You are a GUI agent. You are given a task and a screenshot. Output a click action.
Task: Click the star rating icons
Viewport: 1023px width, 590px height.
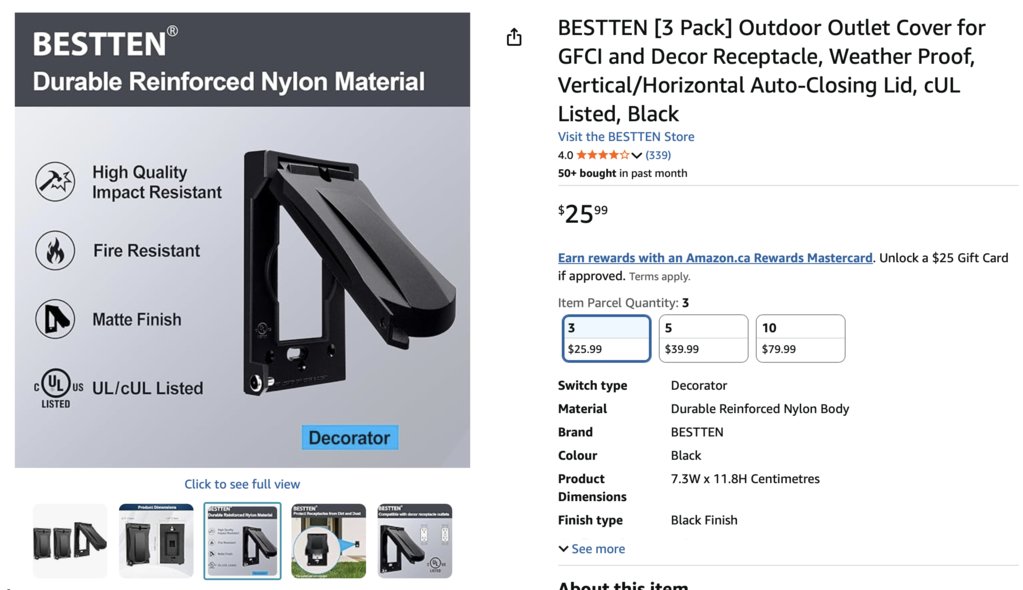click(603, 155)
